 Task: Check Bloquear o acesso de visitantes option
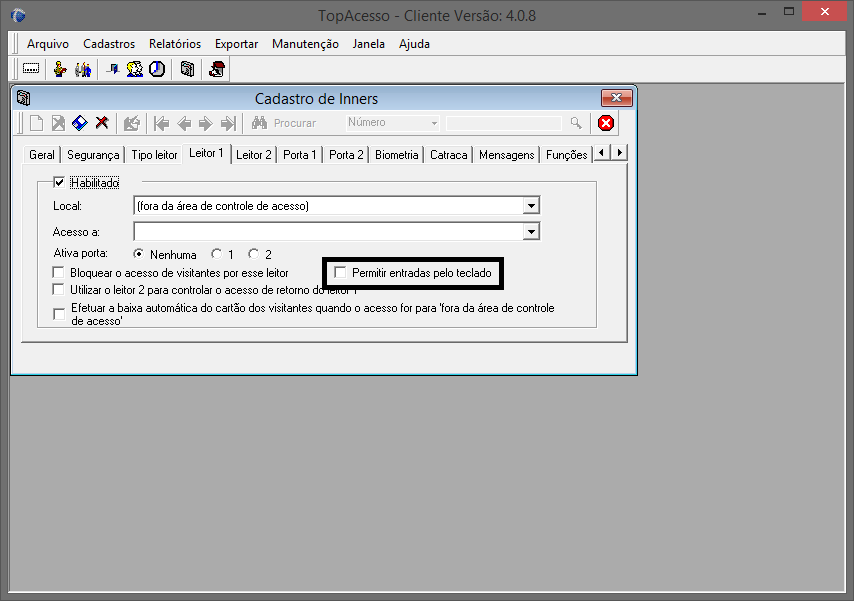59,272
